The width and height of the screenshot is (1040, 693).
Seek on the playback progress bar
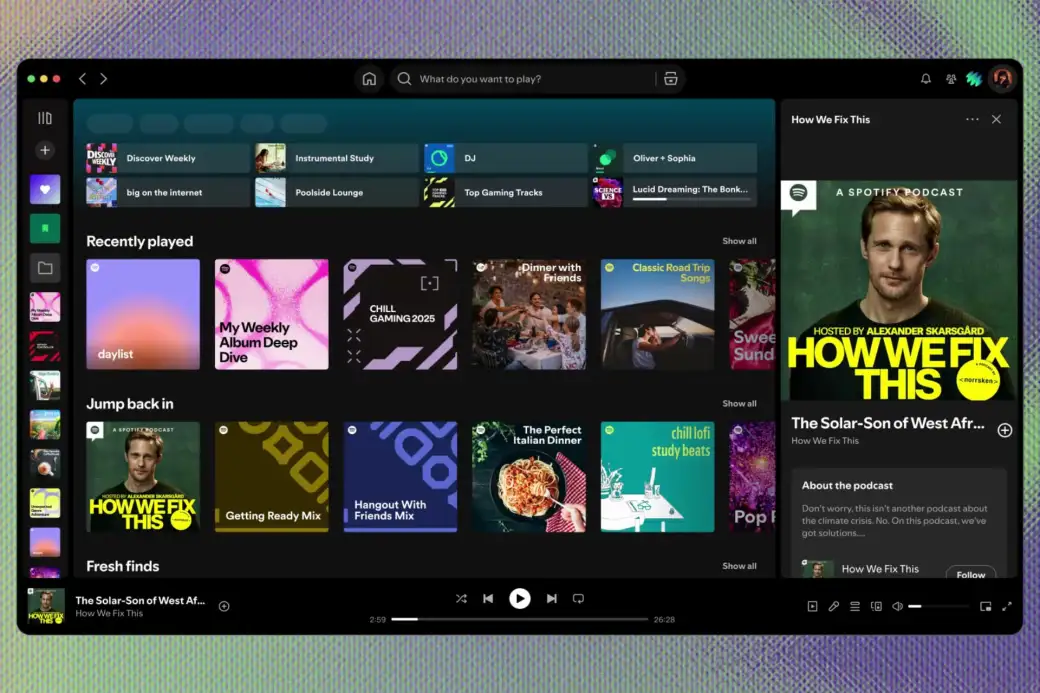(519, 619)
